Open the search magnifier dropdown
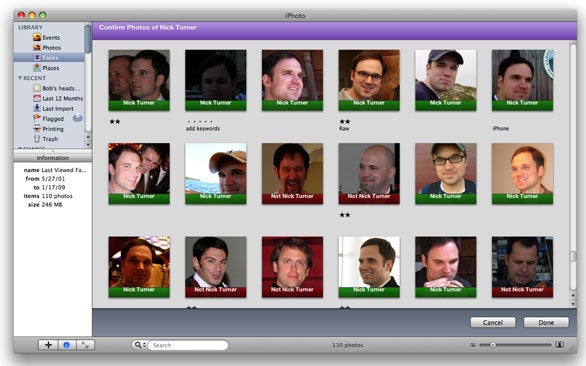 click(x=140, y=345)
